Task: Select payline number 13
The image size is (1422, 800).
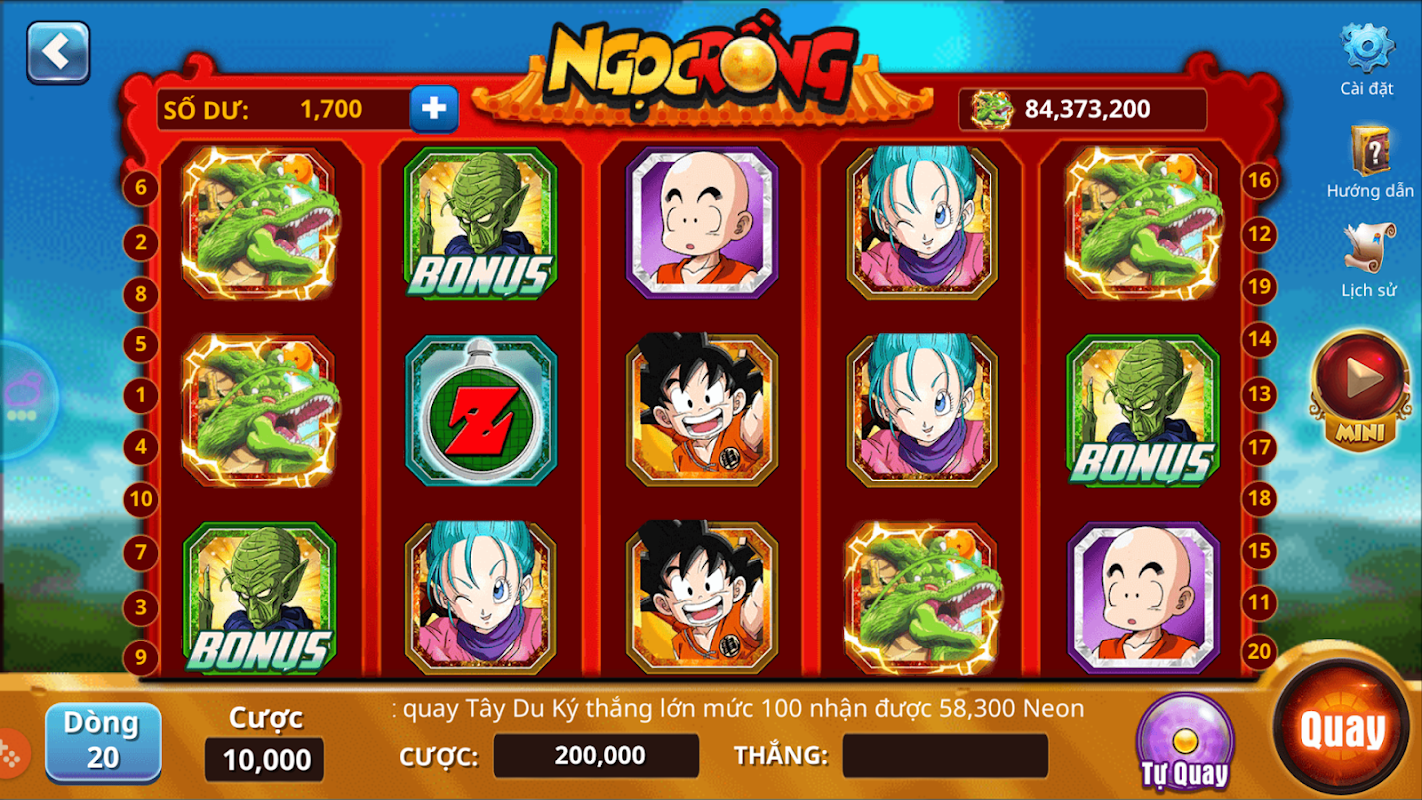Action: 1260,393
